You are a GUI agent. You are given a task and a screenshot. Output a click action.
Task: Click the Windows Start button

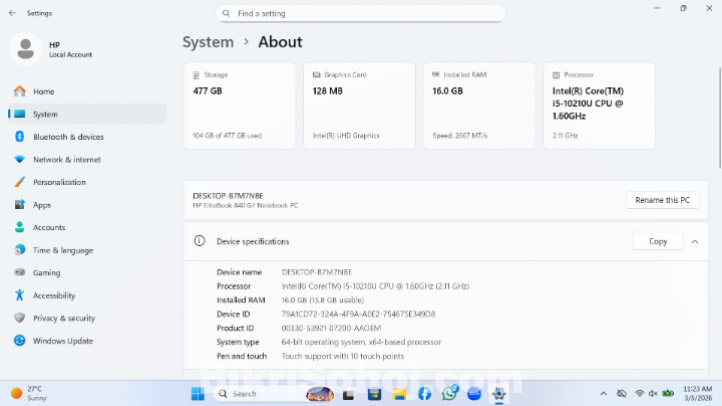click(x=197, y=393)
